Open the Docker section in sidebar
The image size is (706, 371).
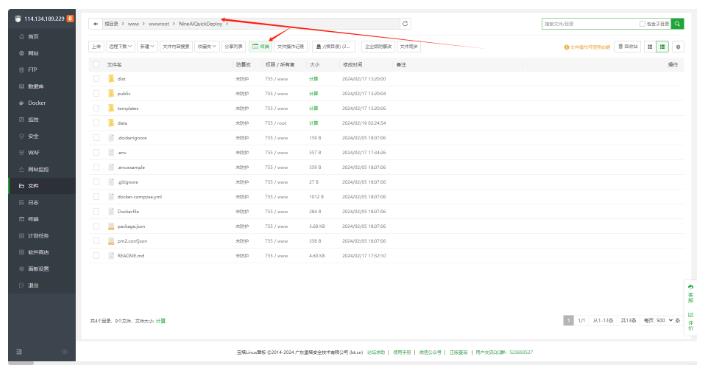click(36, 103)
